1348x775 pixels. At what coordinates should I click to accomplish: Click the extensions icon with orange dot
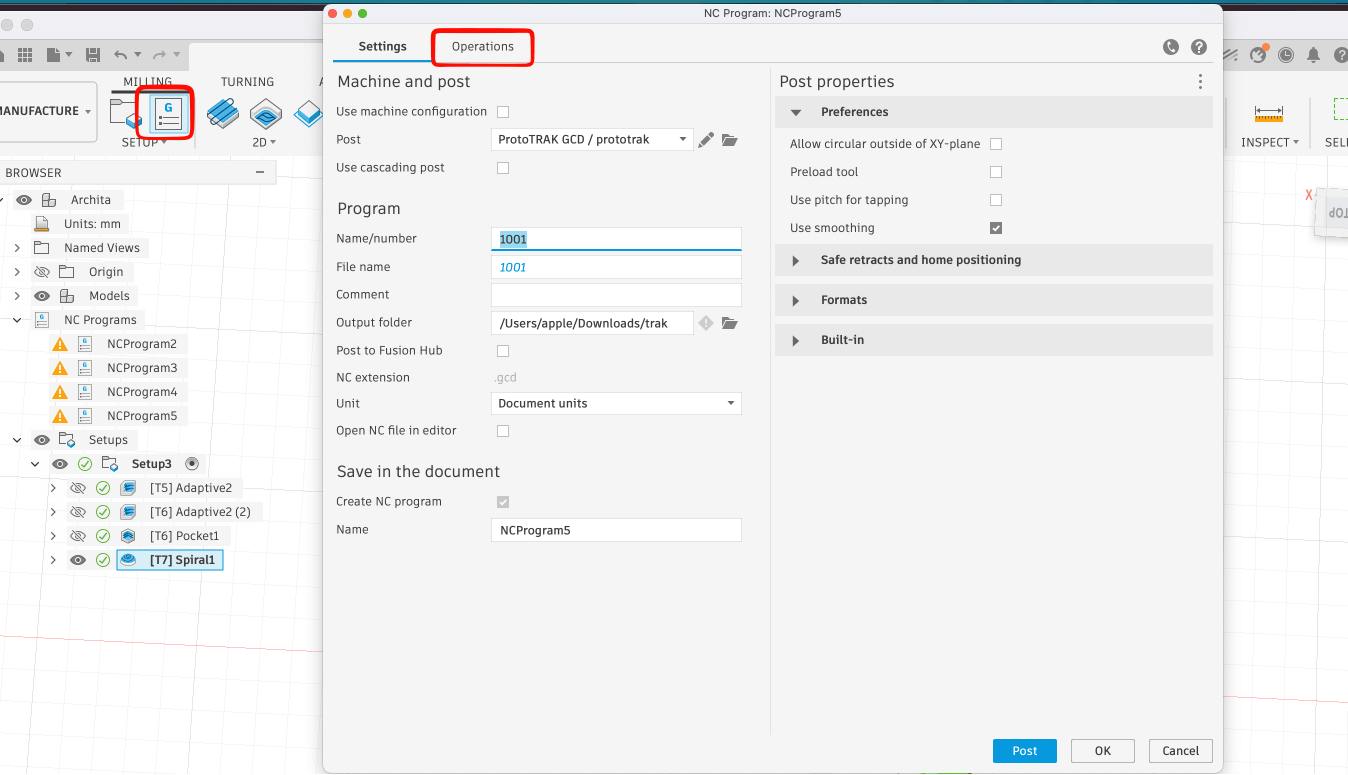pos(1260,54)
